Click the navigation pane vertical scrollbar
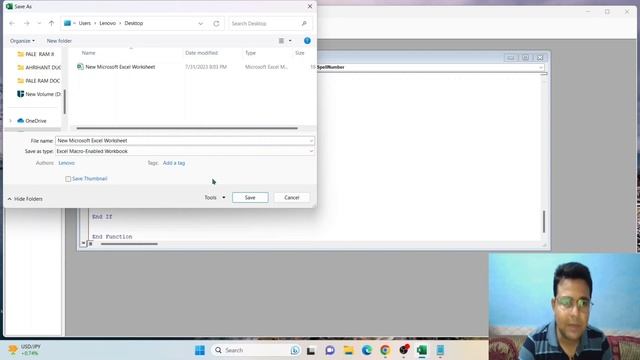640x360 pixels. pos(64,102)
